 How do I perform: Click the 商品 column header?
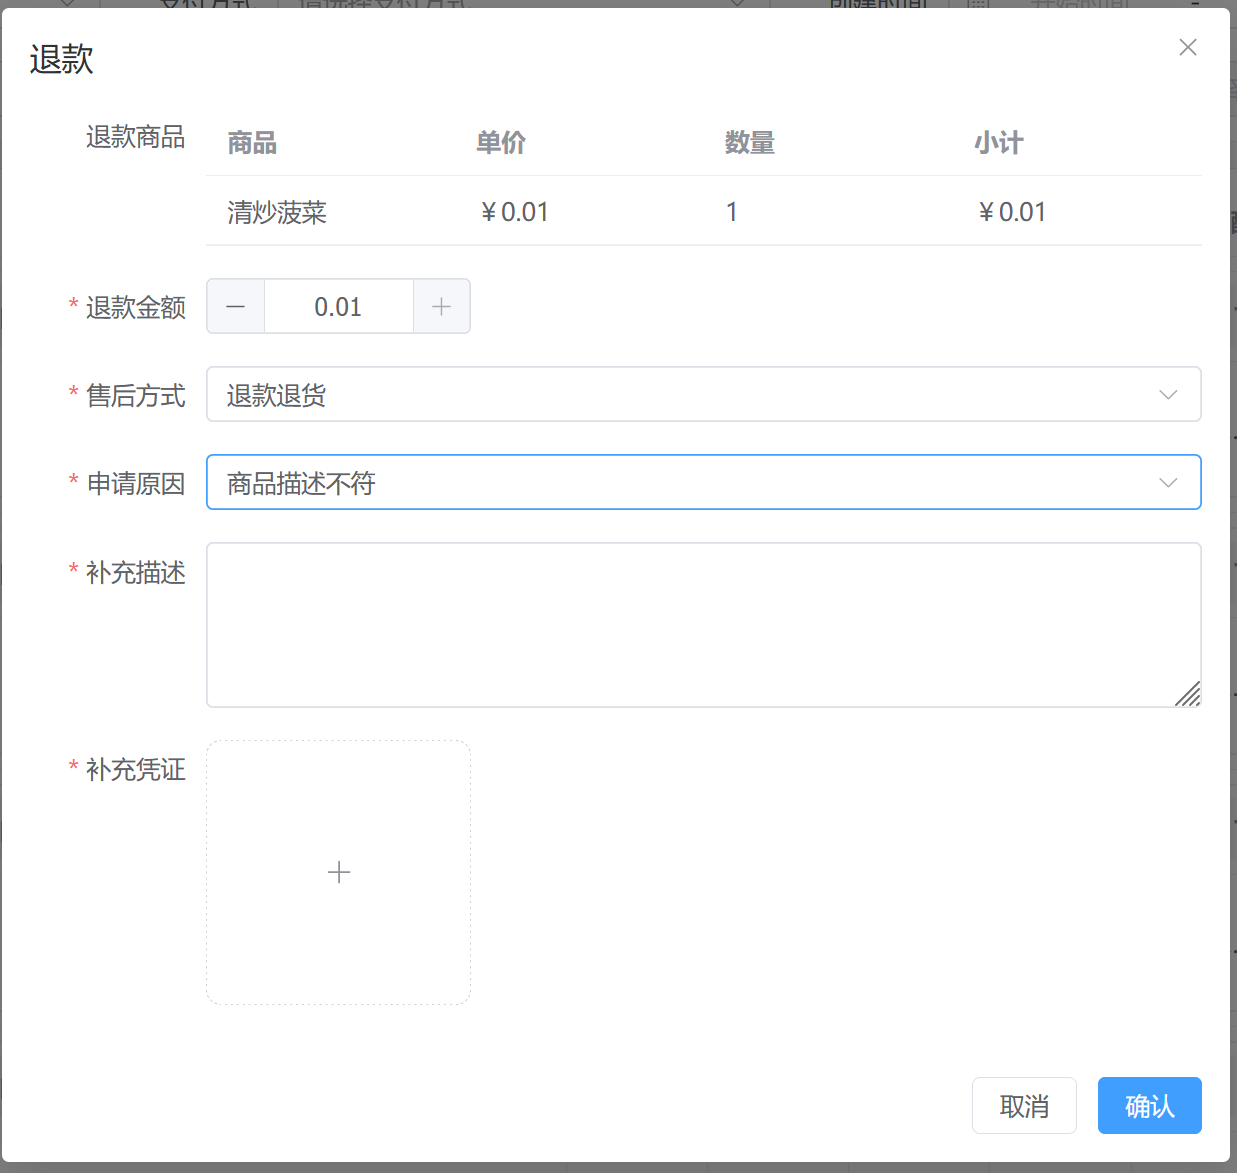coord(252,143)
